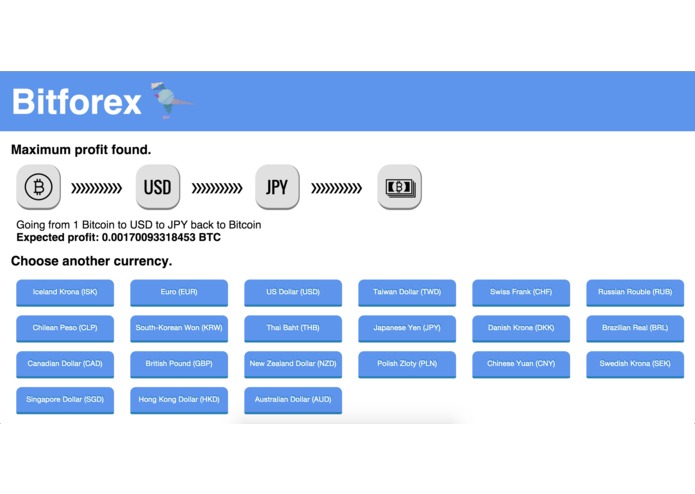Screen dimensions: 695x494
Task: Select Canadian Dollar (CAD) currency
Action: pos(65,364)
